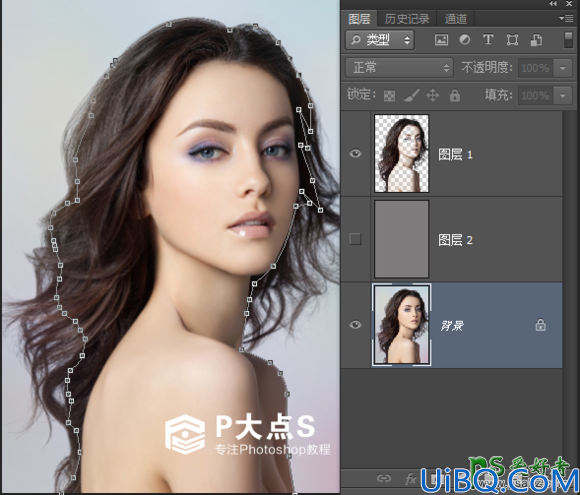Viewport: 580px width, 495px height.
Task: Select the 图层 2 layer name
Action: [x=455, y=240]
